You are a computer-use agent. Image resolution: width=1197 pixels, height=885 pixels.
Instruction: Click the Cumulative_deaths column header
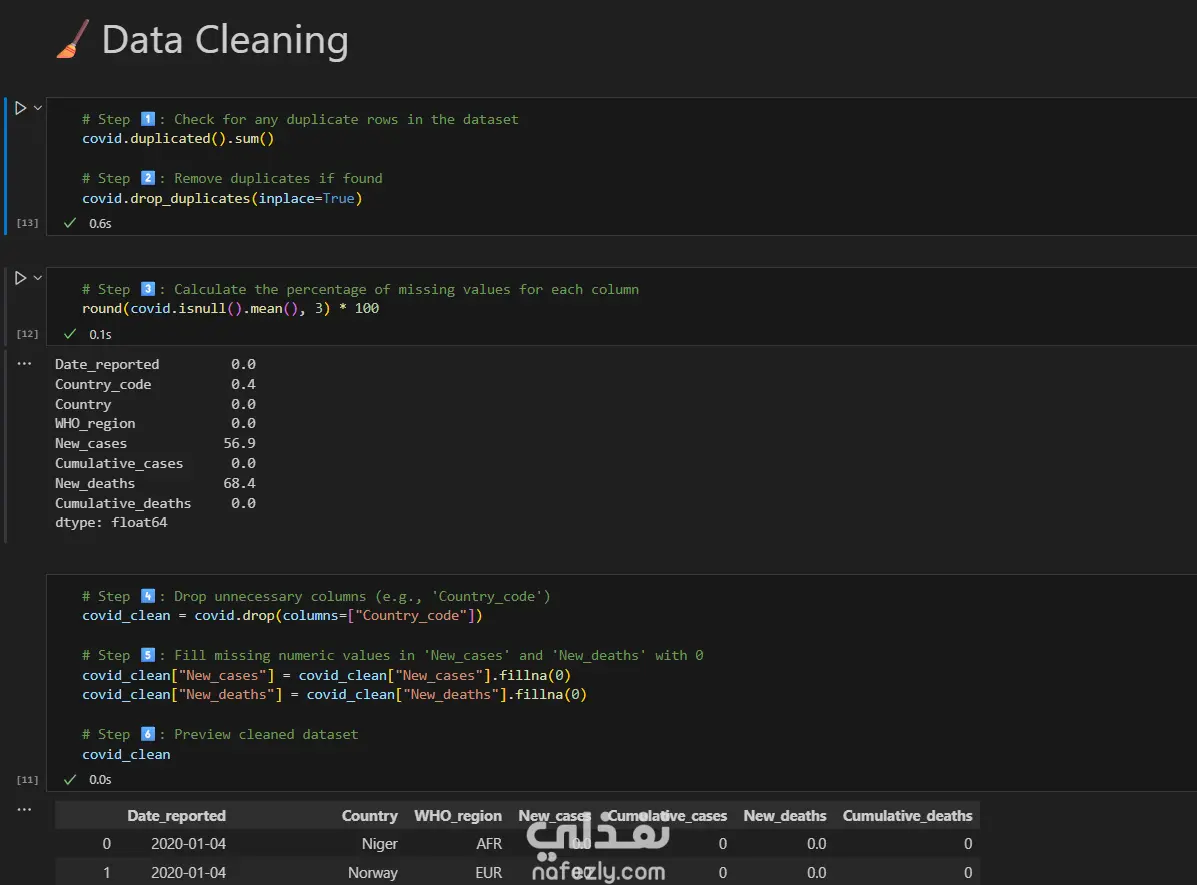click(907, 816)
